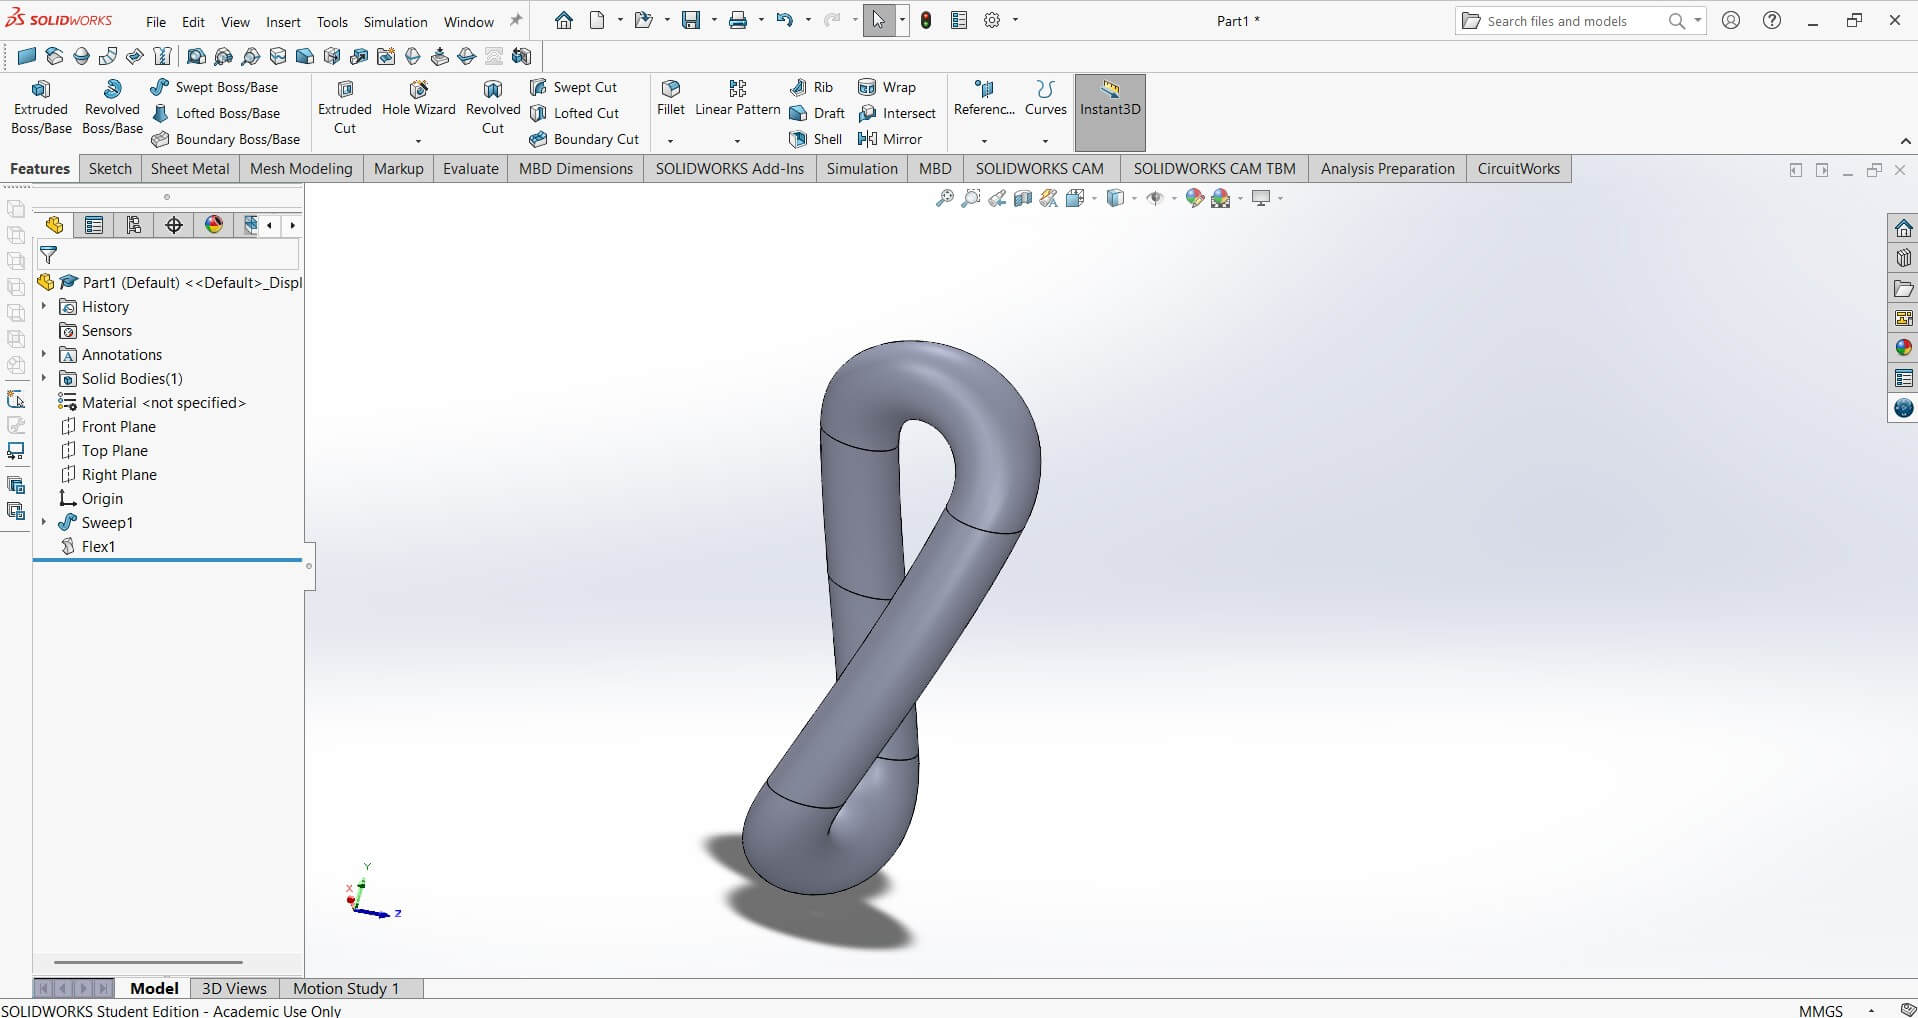Open the Insert menu

[x=283, y=21]
